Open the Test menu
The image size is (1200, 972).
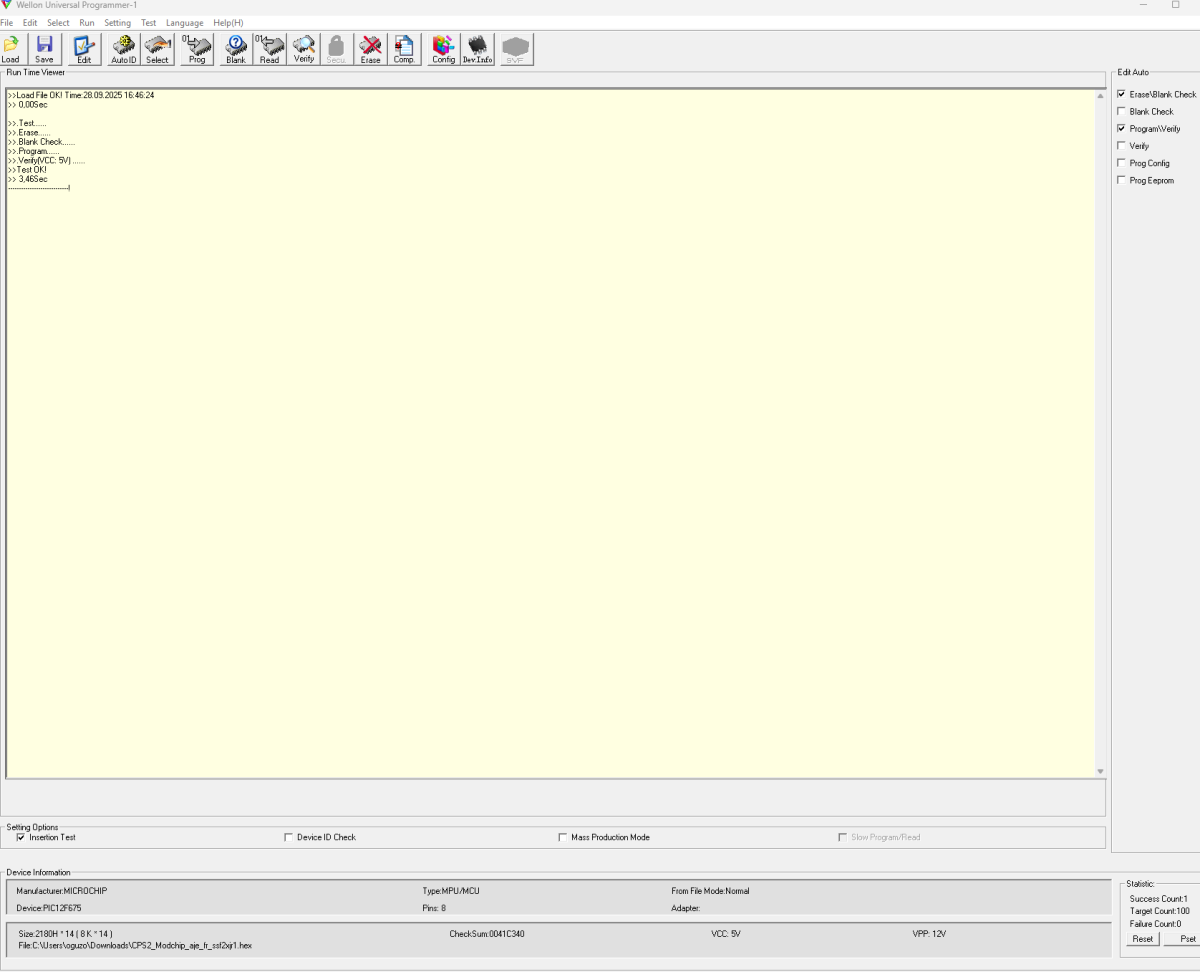[x=148, y=23]
